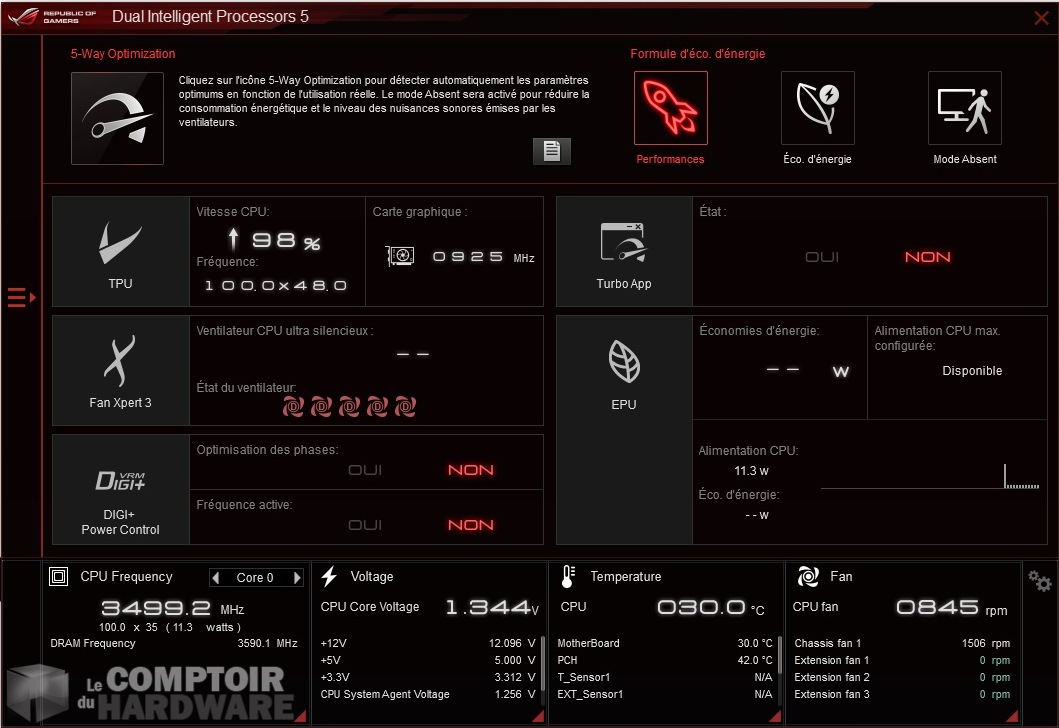This screenshot has height=728, width=1059.
Task: Set Optimisation des phases to NON
Action: click(x=471, y=470)
